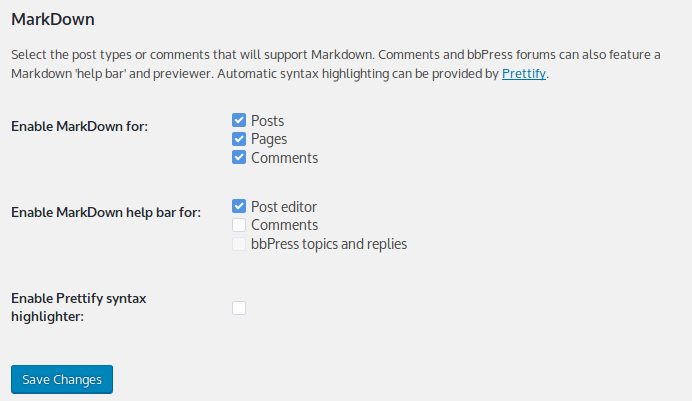Image resolution: width=692 pixels, height=401 pixels.
Task: Click the "Posts" label text
Action: 268,121
